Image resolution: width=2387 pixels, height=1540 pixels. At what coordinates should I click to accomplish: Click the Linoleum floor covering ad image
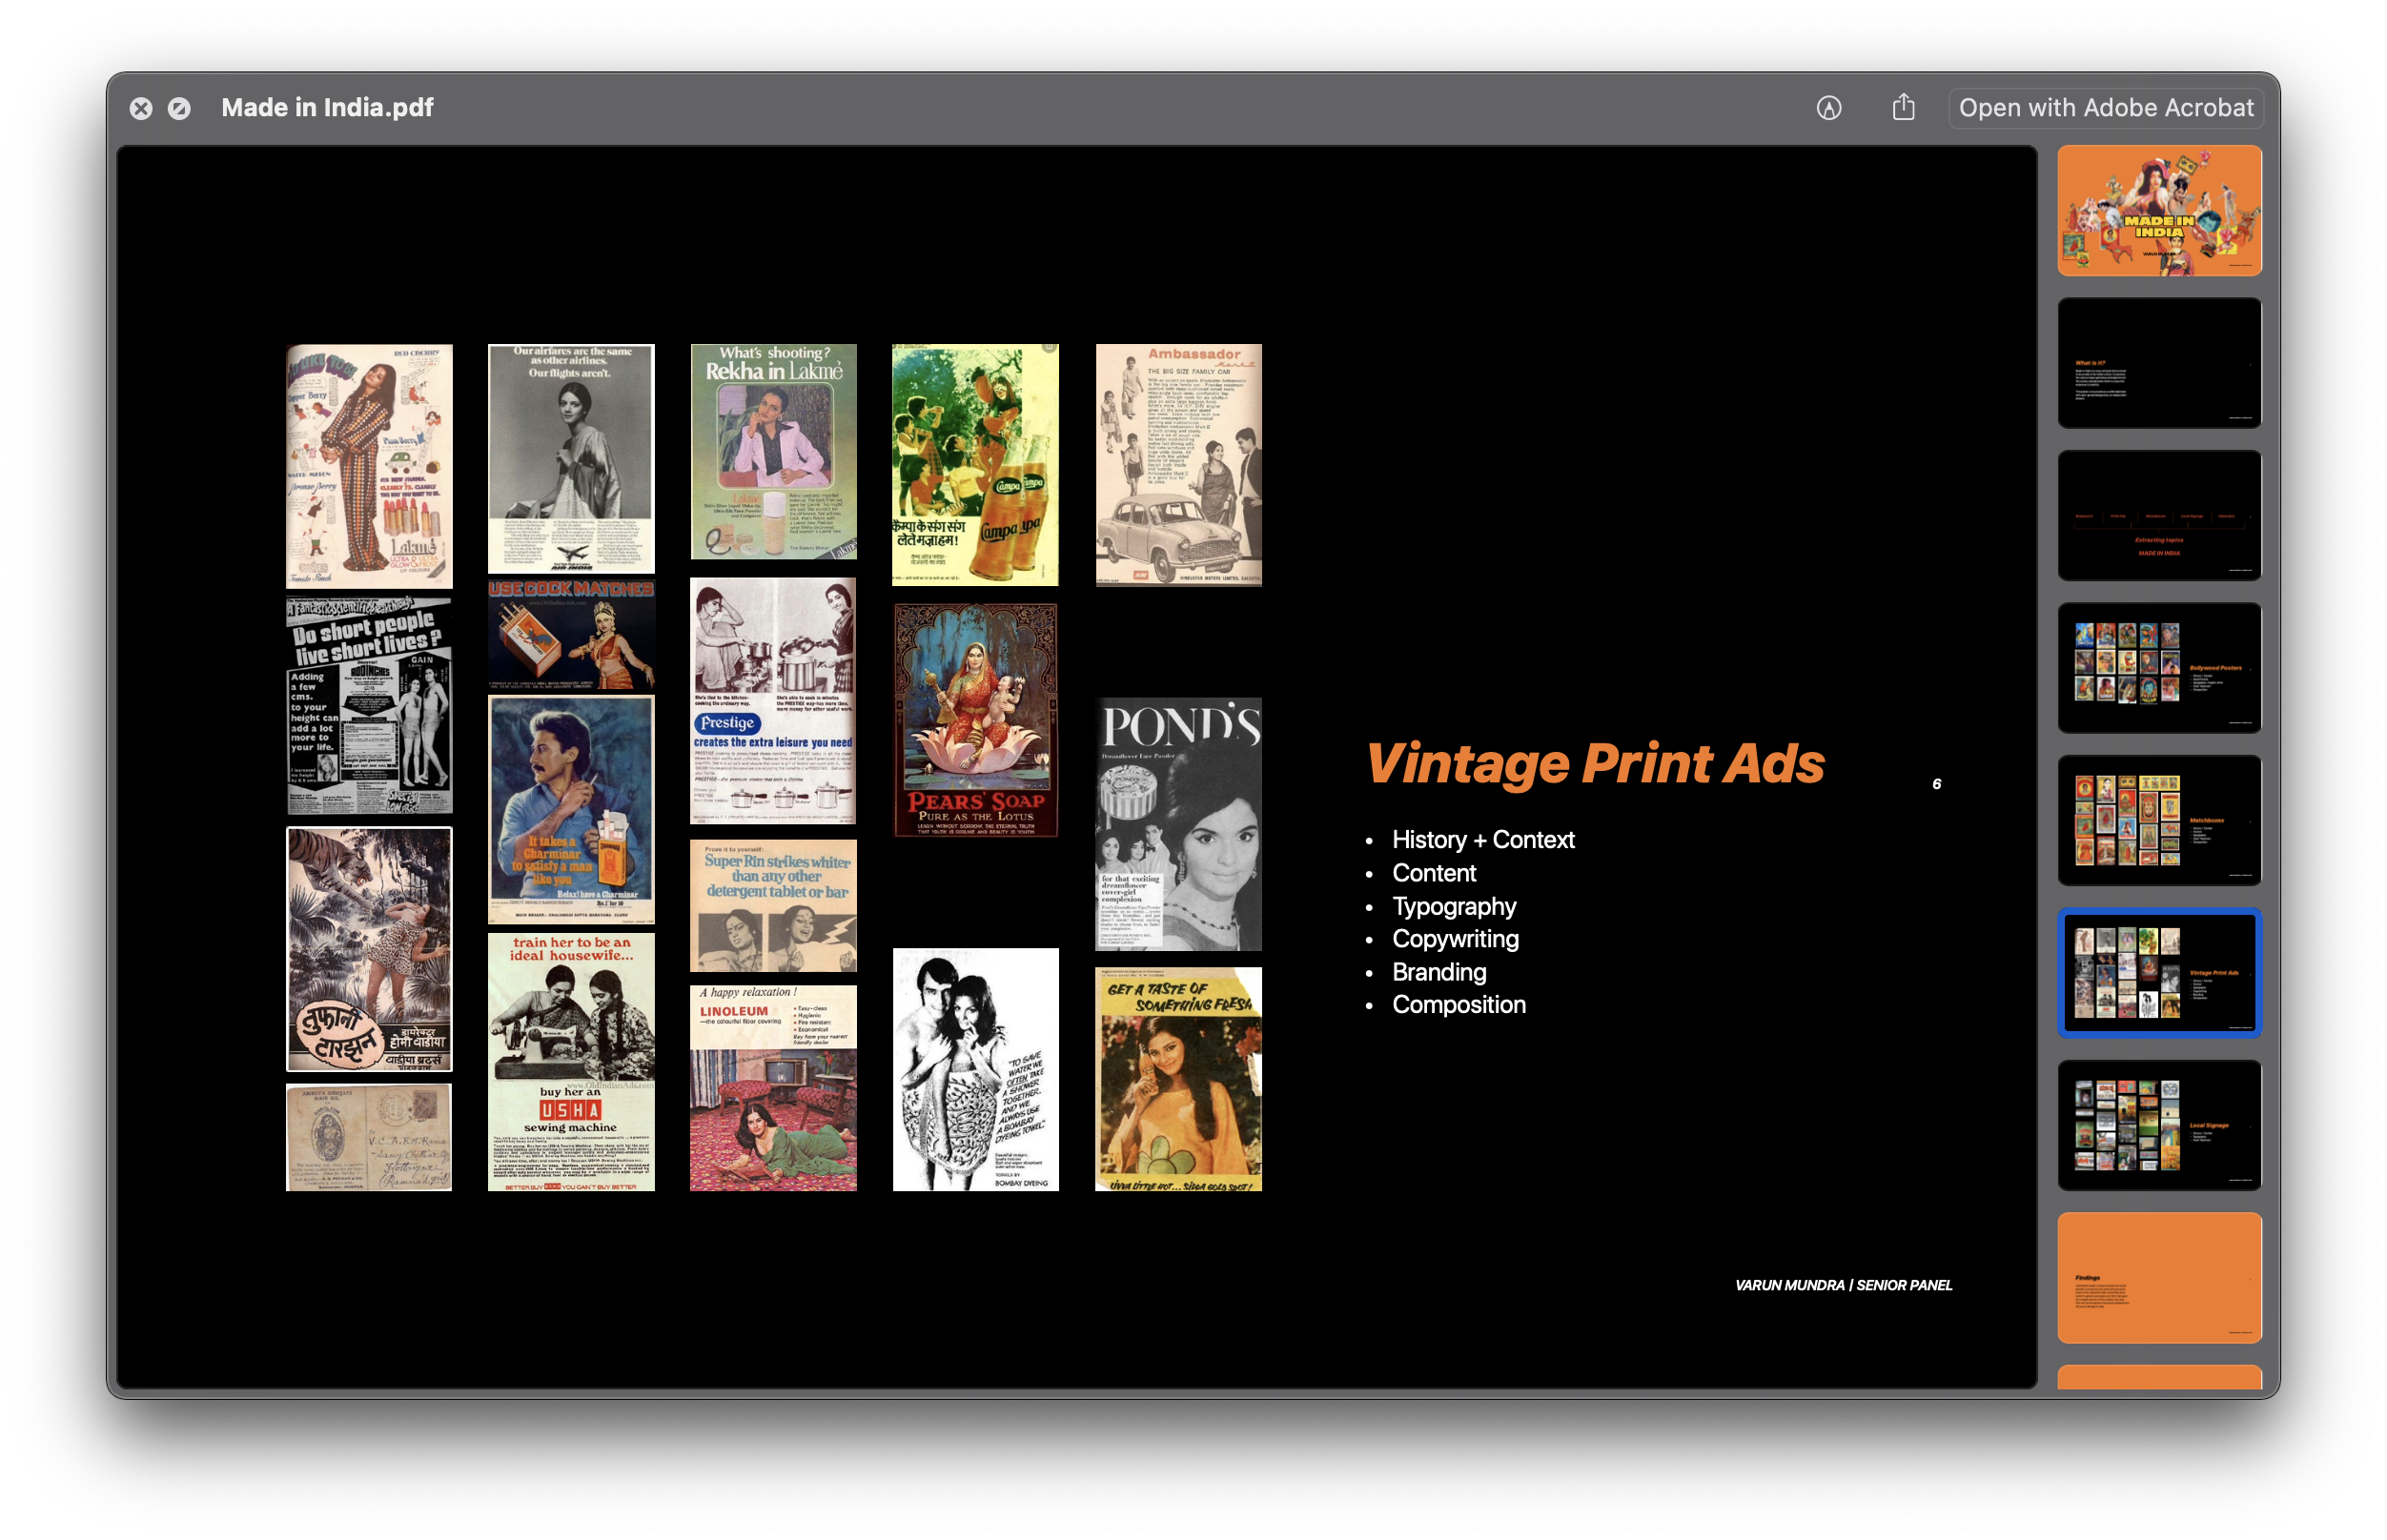(x=773, y=1088)
